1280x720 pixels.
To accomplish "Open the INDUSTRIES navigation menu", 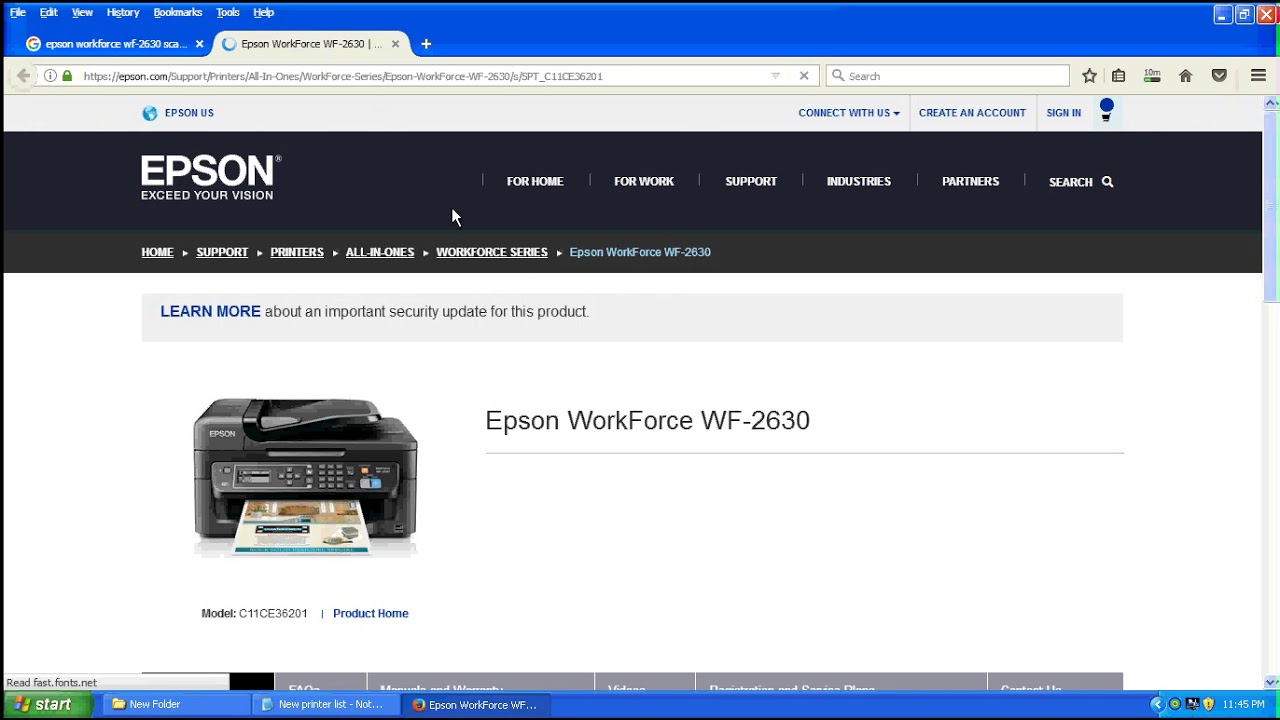I will pos(859,182).
